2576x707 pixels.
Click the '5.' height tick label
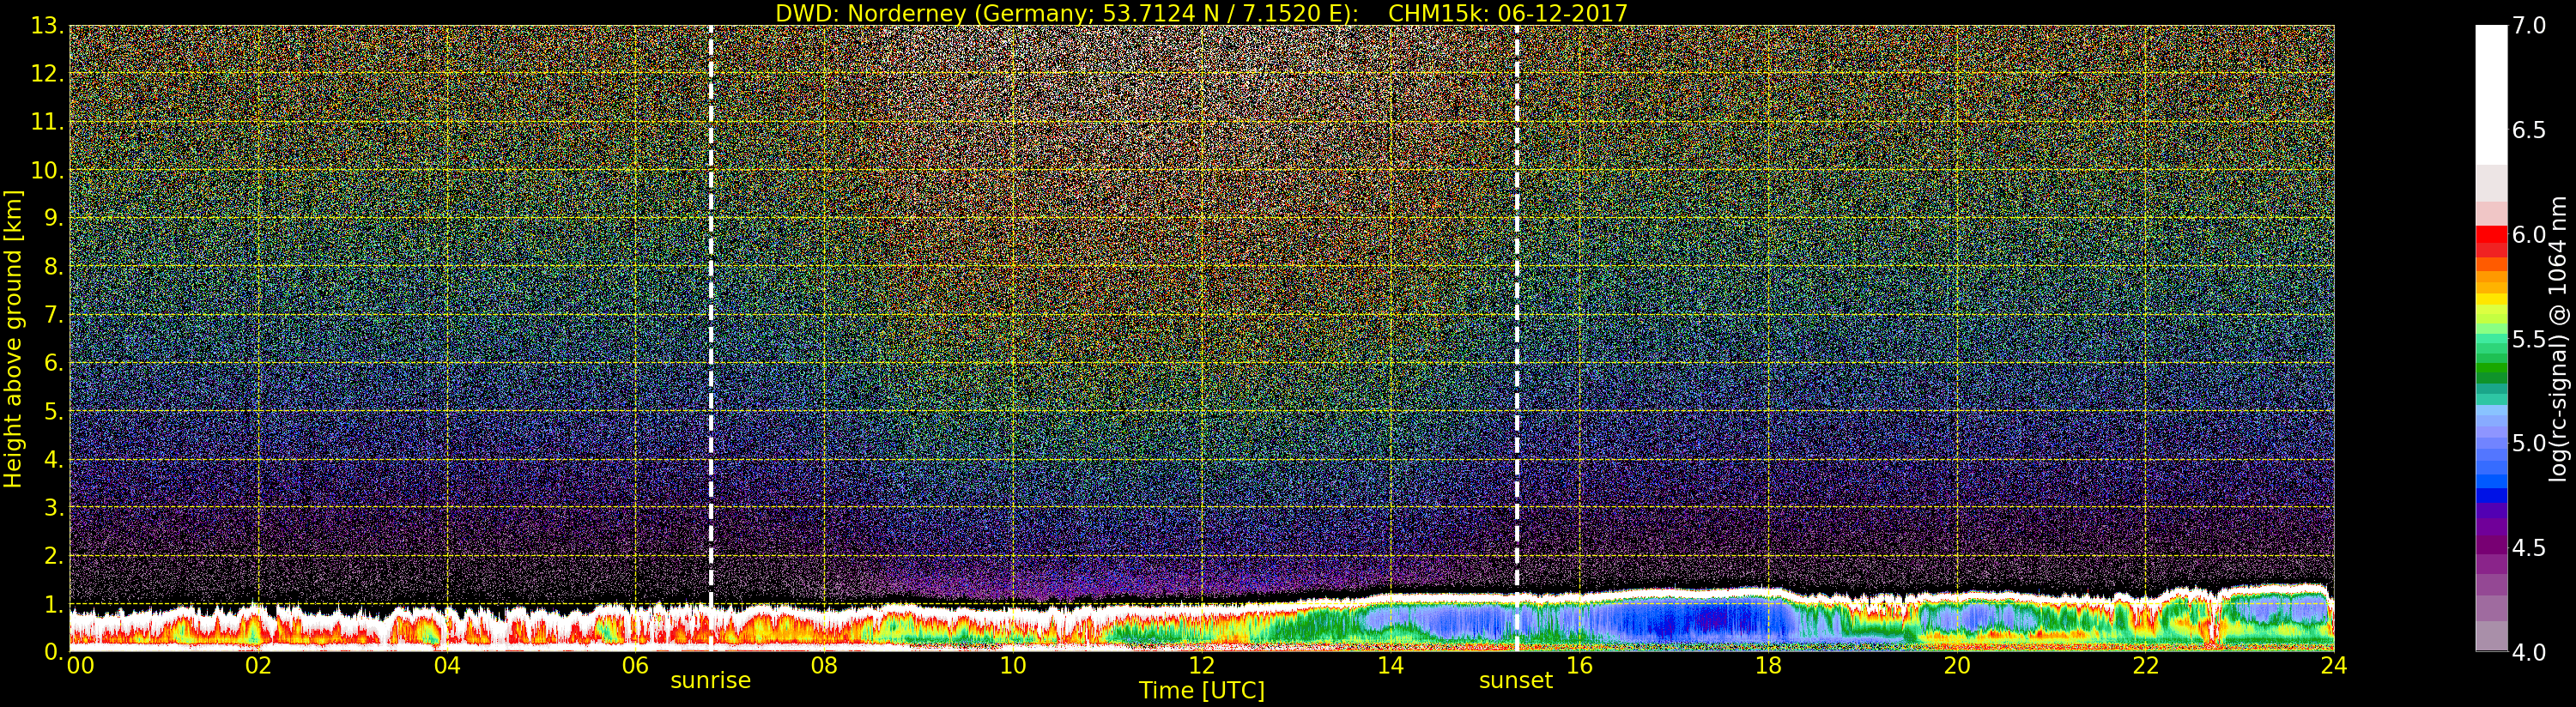point(53,411)
